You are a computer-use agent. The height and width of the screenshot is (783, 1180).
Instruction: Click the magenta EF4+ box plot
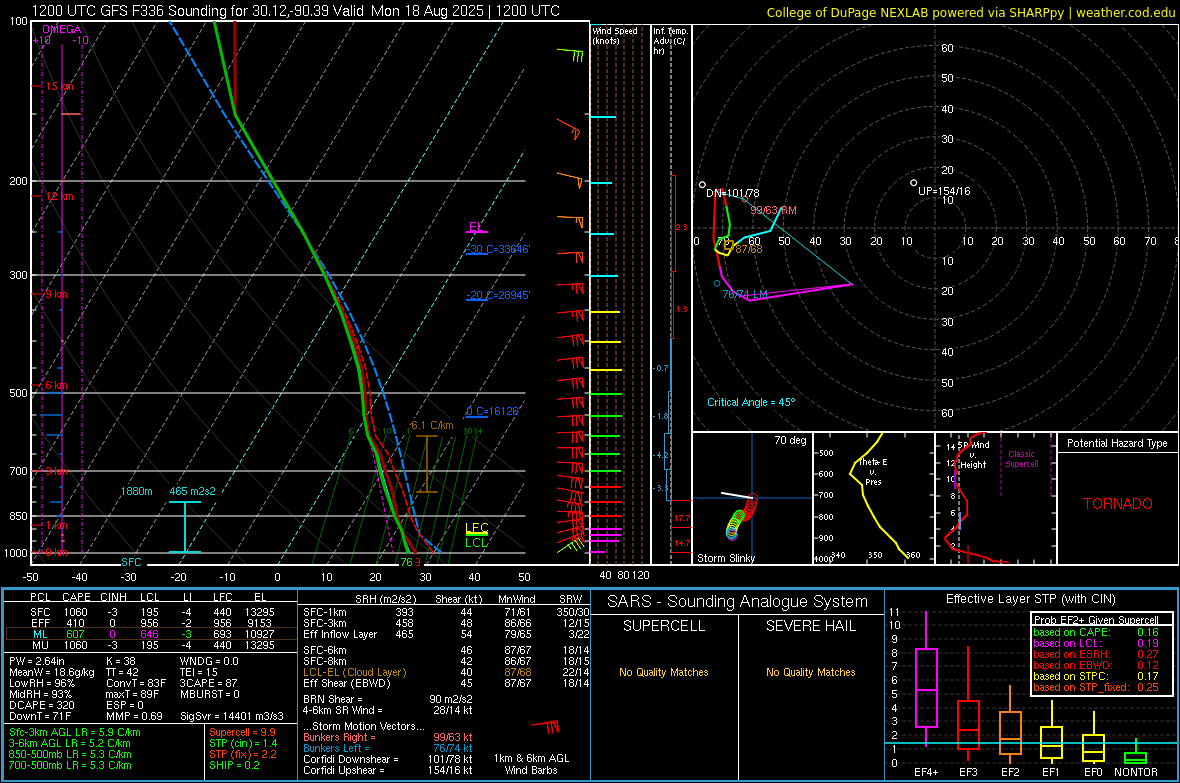click(926, 681)
